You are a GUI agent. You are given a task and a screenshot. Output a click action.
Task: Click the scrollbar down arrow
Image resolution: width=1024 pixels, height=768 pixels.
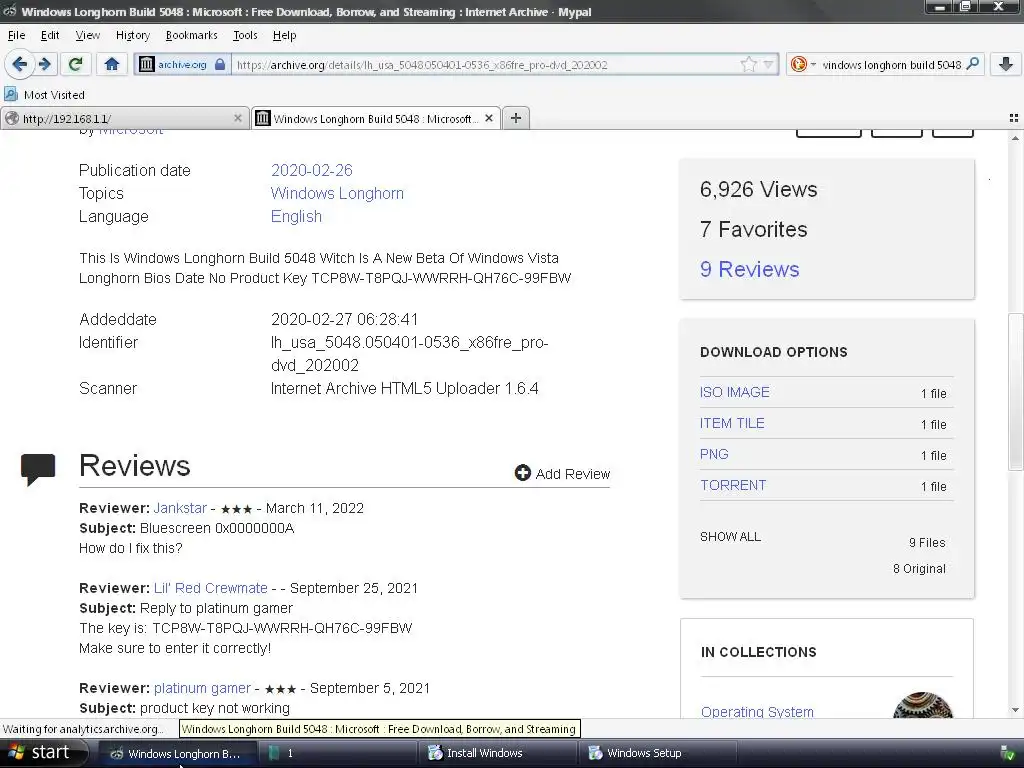(x=1016, y=710)
